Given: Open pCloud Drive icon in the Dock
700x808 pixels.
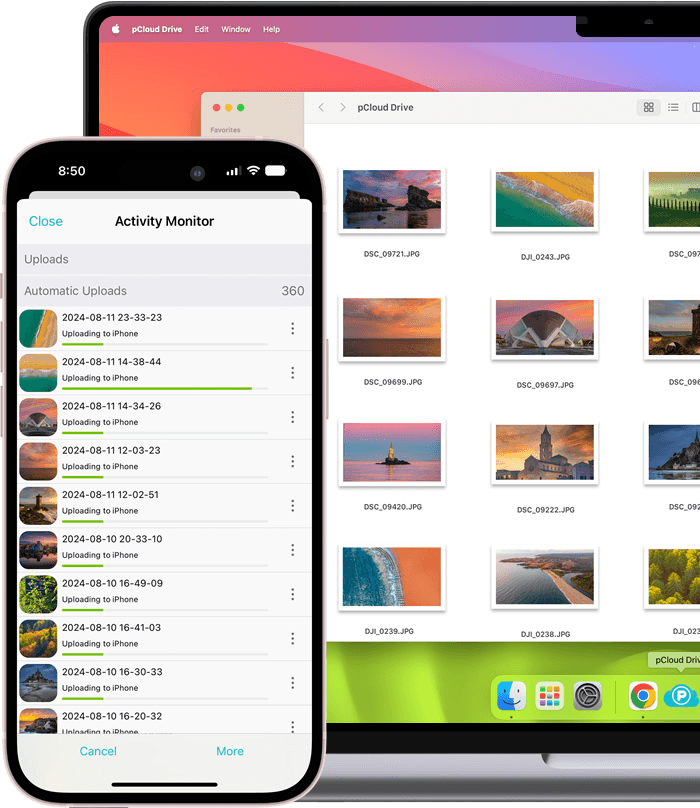Looking at the screenshot, I should (682, 696).
